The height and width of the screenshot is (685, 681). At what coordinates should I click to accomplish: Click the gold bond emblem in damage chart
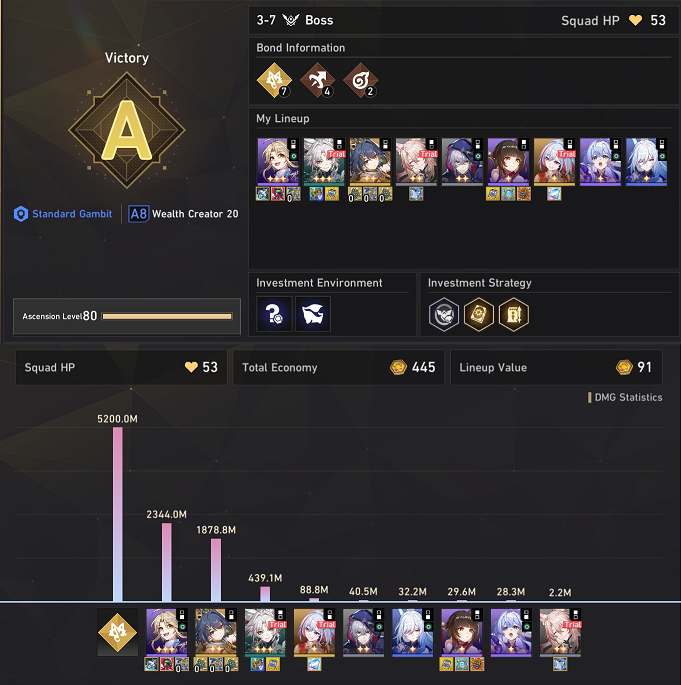[118, 632]
